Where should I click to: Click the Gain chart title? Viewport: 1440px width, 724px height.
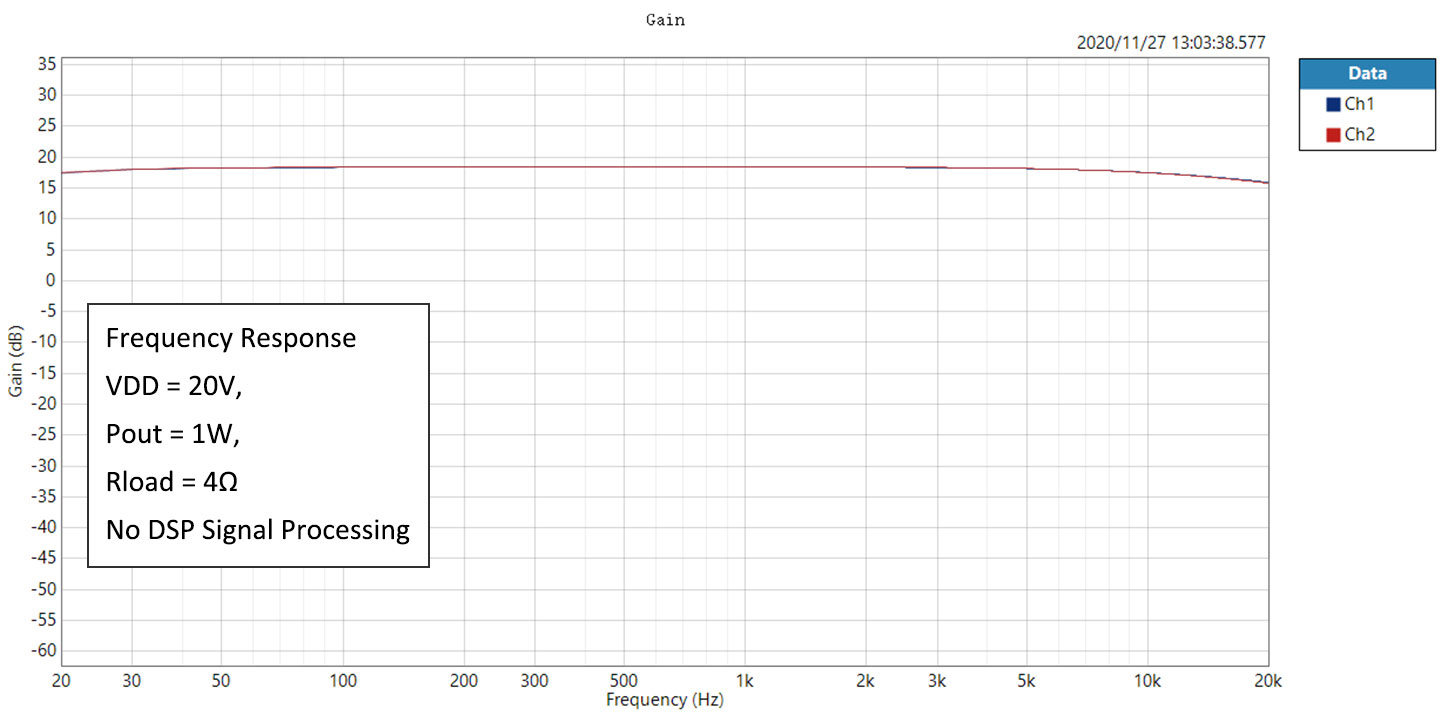click(665, 19)
